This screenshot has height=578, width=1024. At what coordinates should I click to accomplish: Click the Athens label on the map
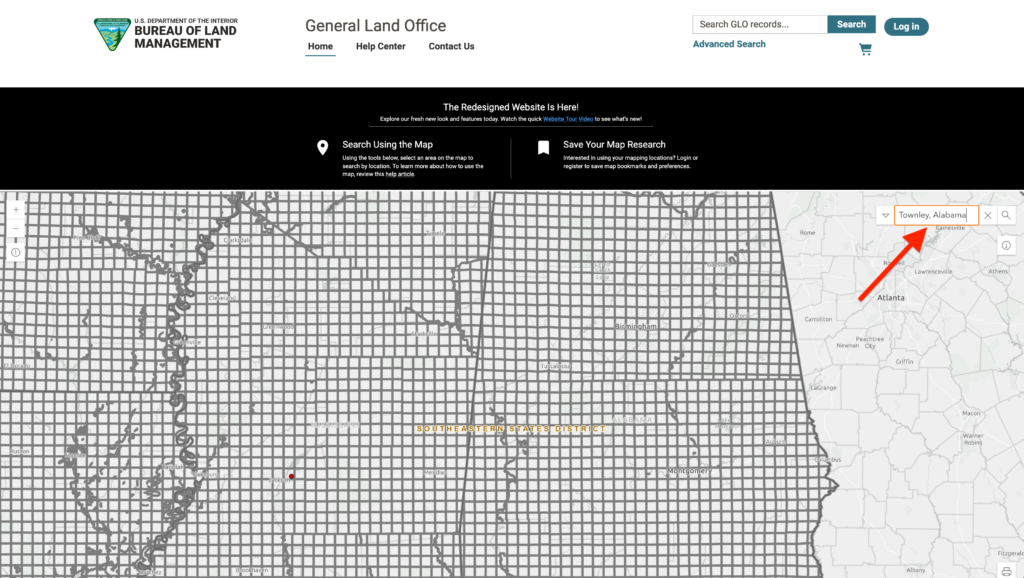[998, 271]
